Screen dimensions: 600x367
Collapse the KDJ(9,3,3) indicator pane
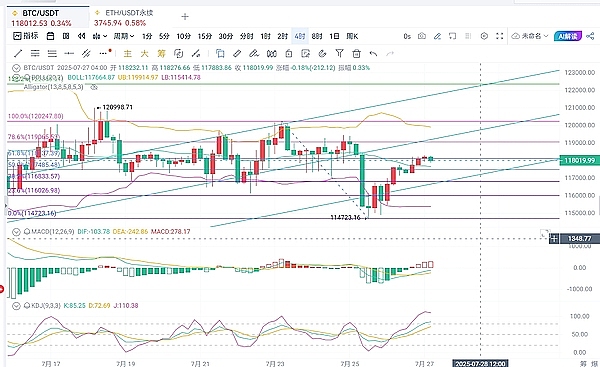(x=16, y=305)
